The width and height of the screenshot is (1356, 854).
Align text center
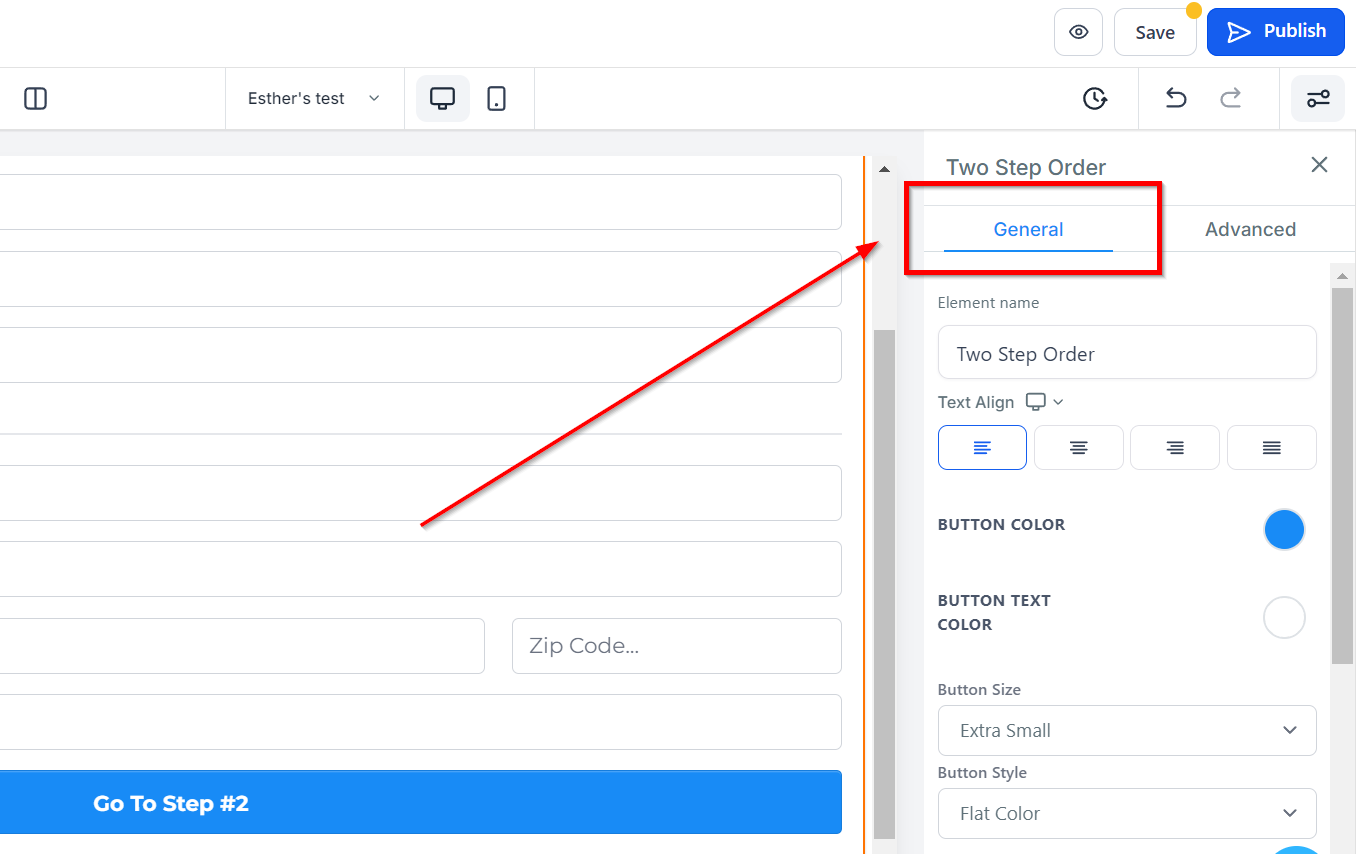1079,447
